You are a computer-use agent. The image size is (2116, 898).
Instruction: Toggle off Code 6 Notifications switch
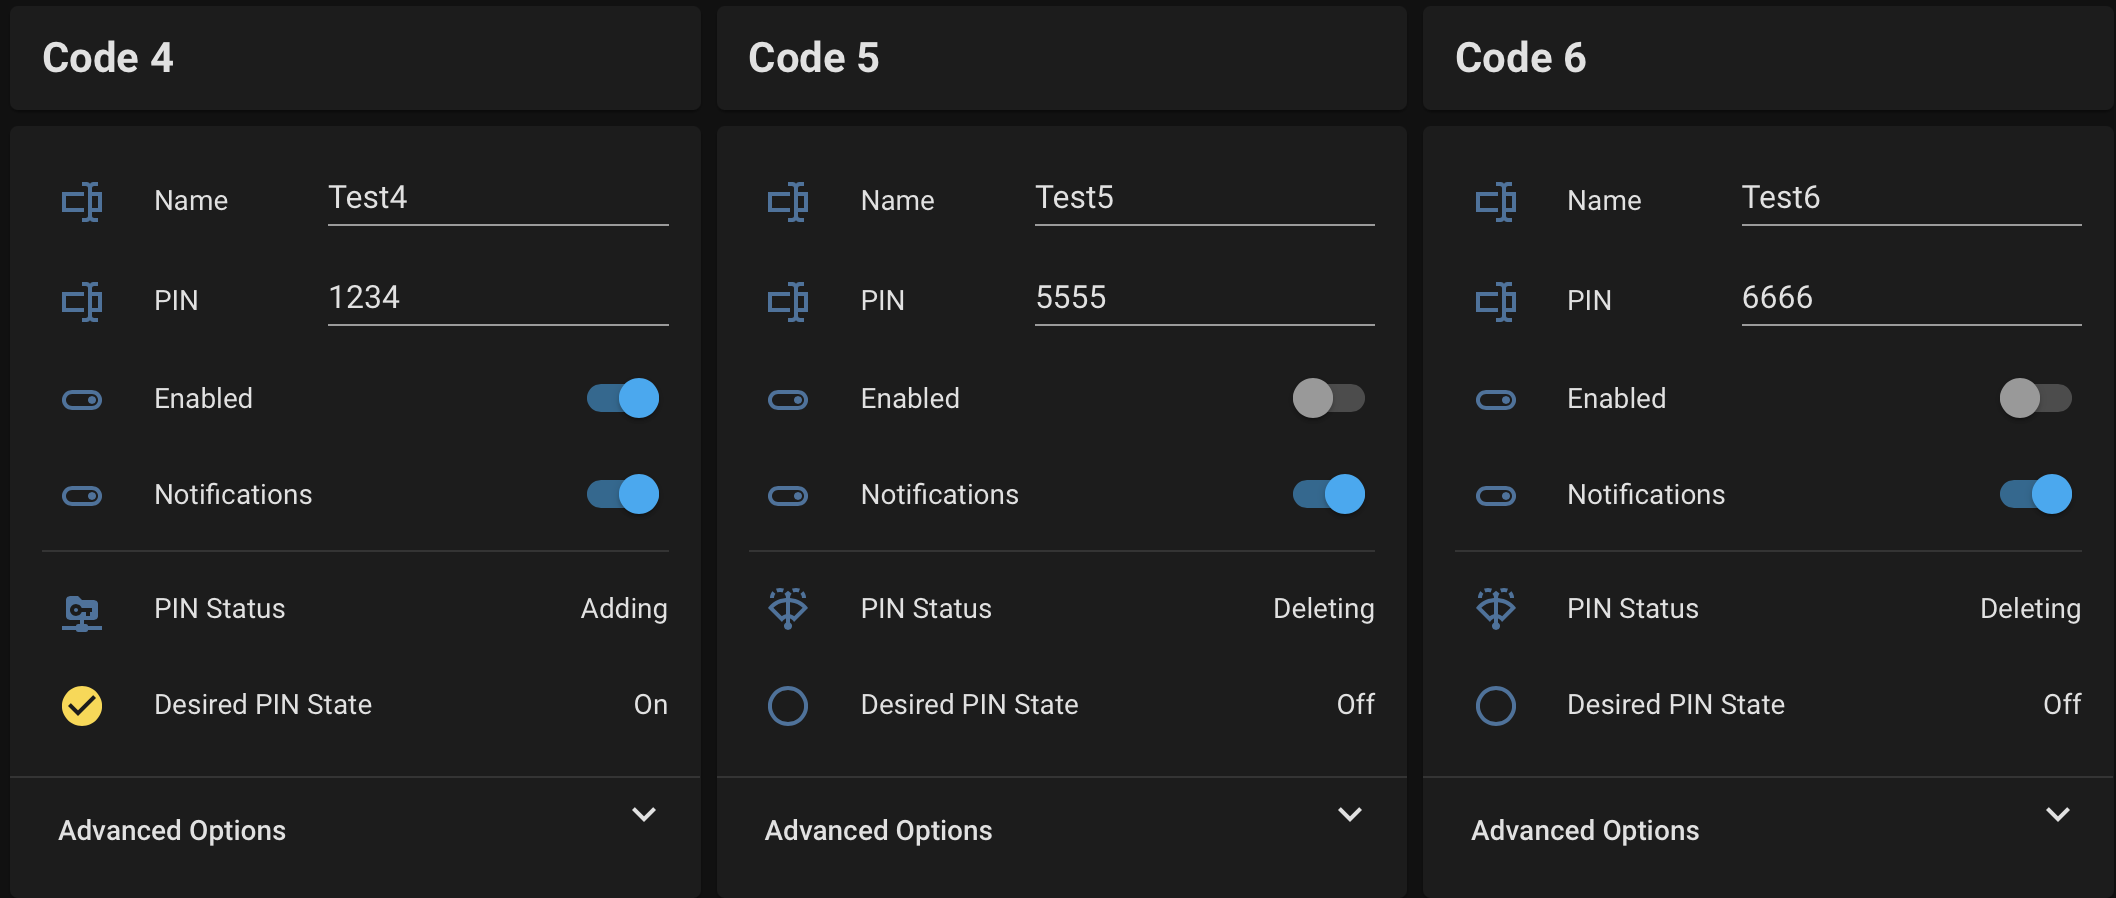[2036, 494]
